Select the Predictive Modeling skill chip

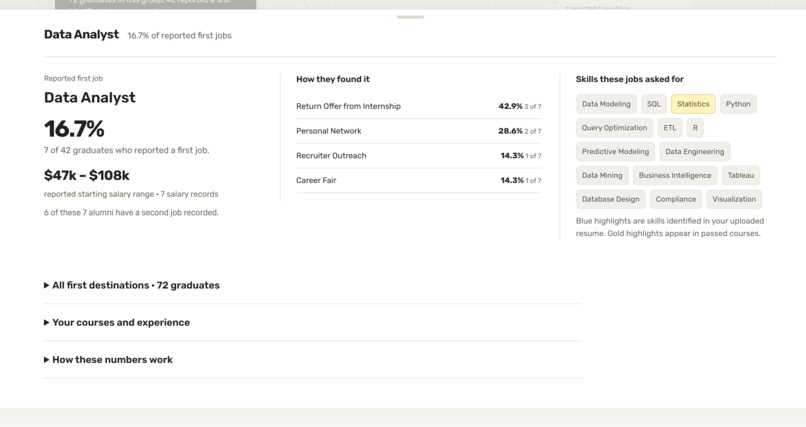click(615, 152)
